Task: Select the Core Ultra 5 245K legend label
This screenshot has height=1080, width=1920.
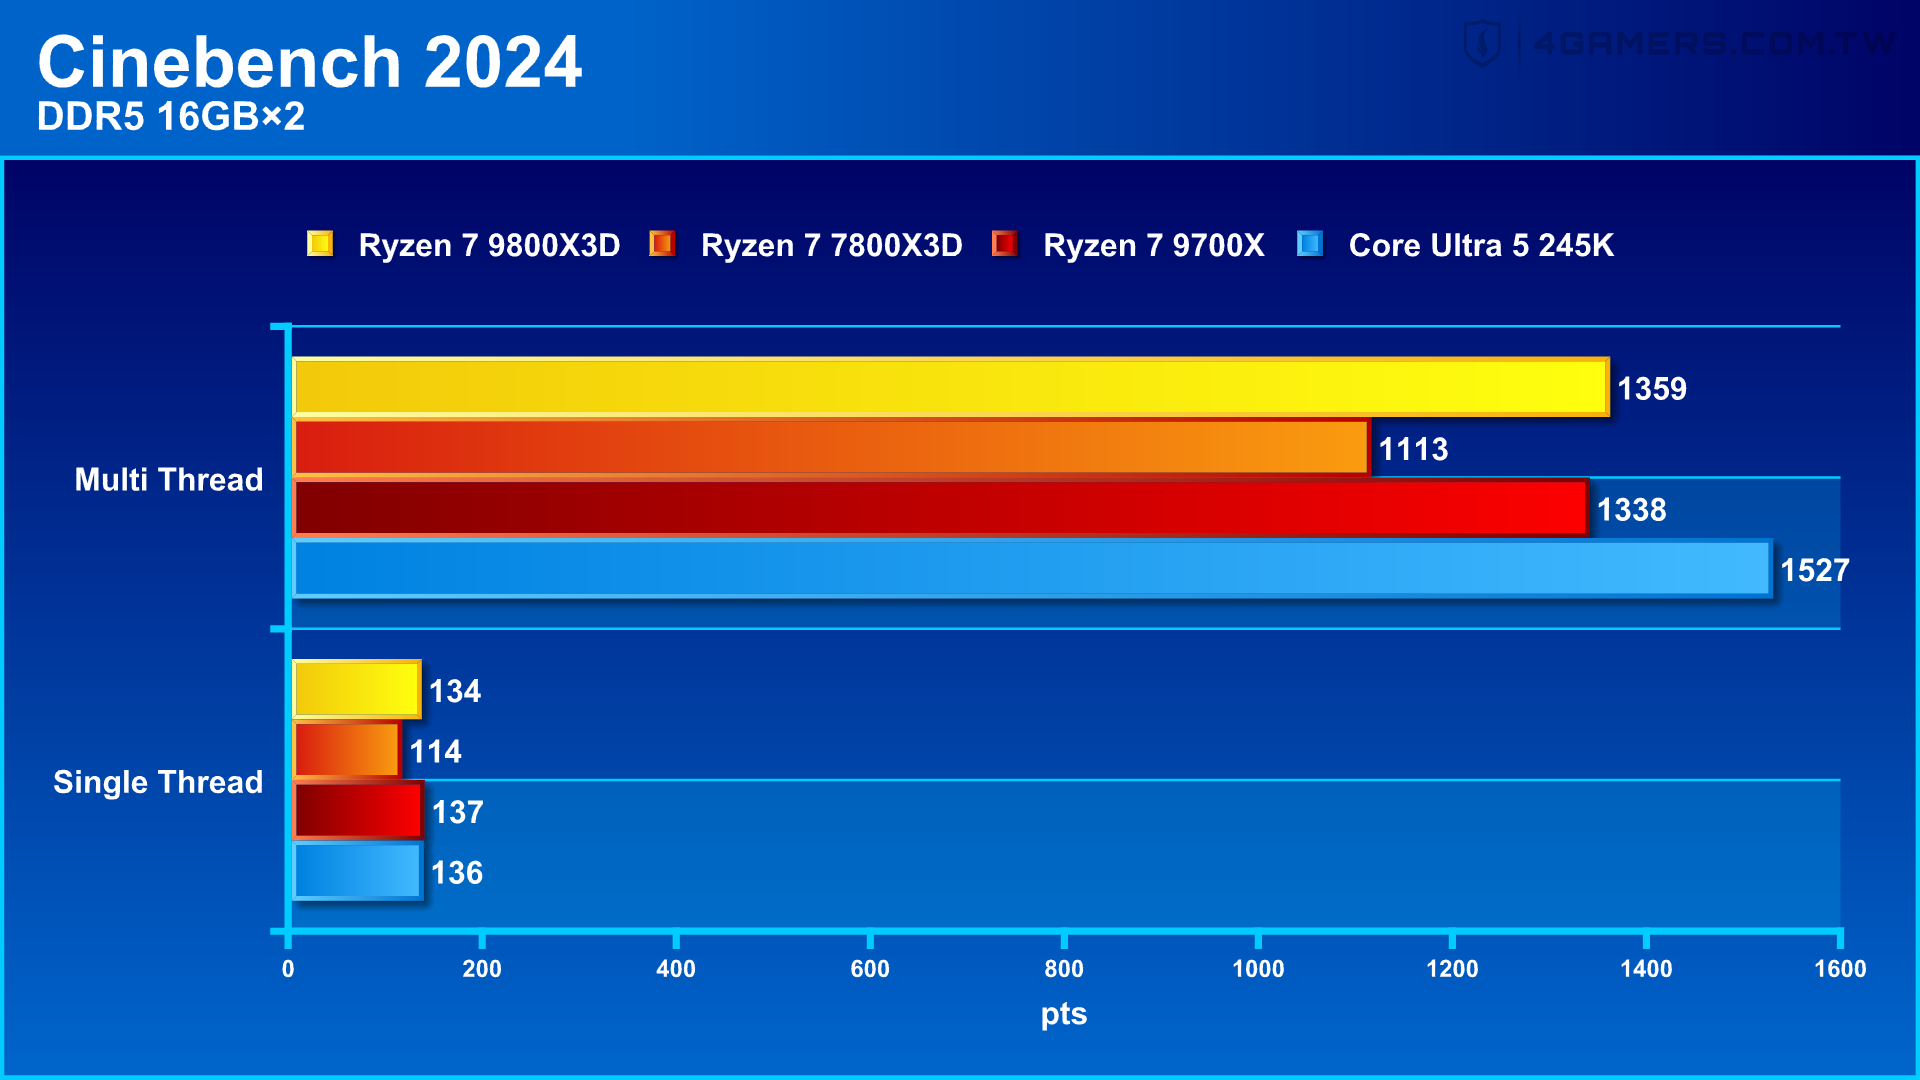Action: coord(1481,246)
